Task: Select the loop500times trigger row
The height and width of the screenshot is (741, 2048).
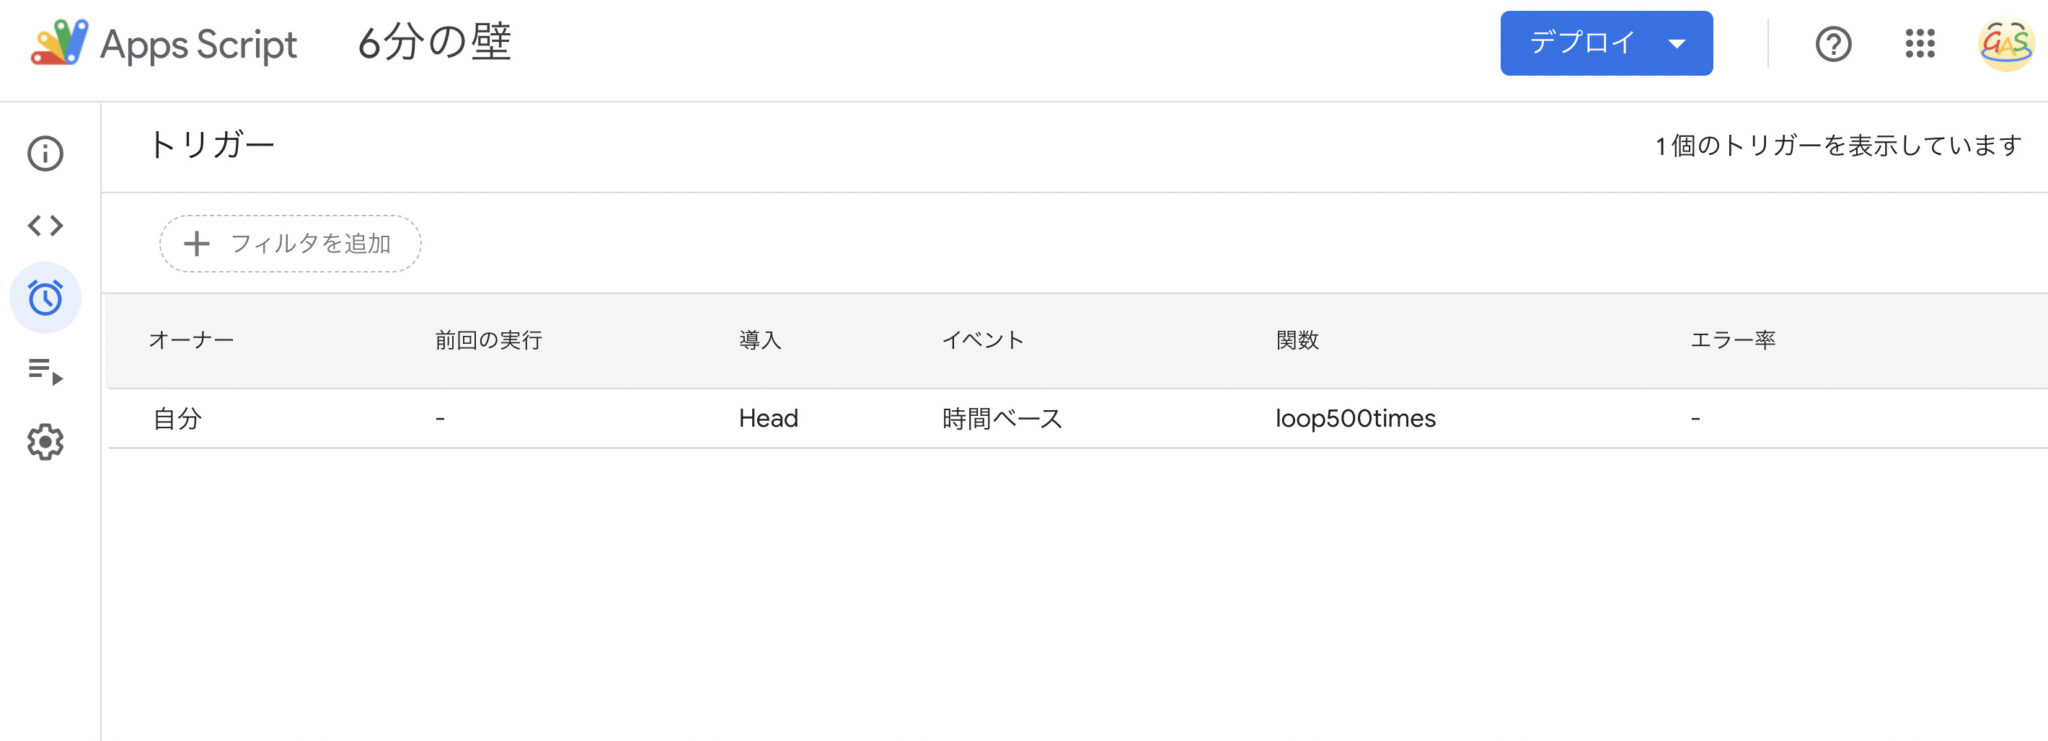Action: click(1078, 418)
